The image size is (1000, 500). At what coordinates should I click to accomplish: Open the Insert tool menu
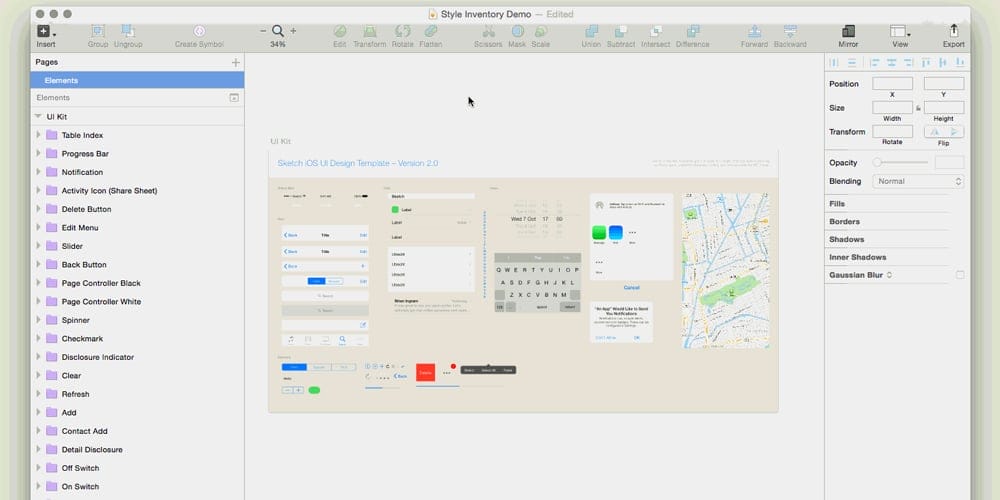point(45,31)
